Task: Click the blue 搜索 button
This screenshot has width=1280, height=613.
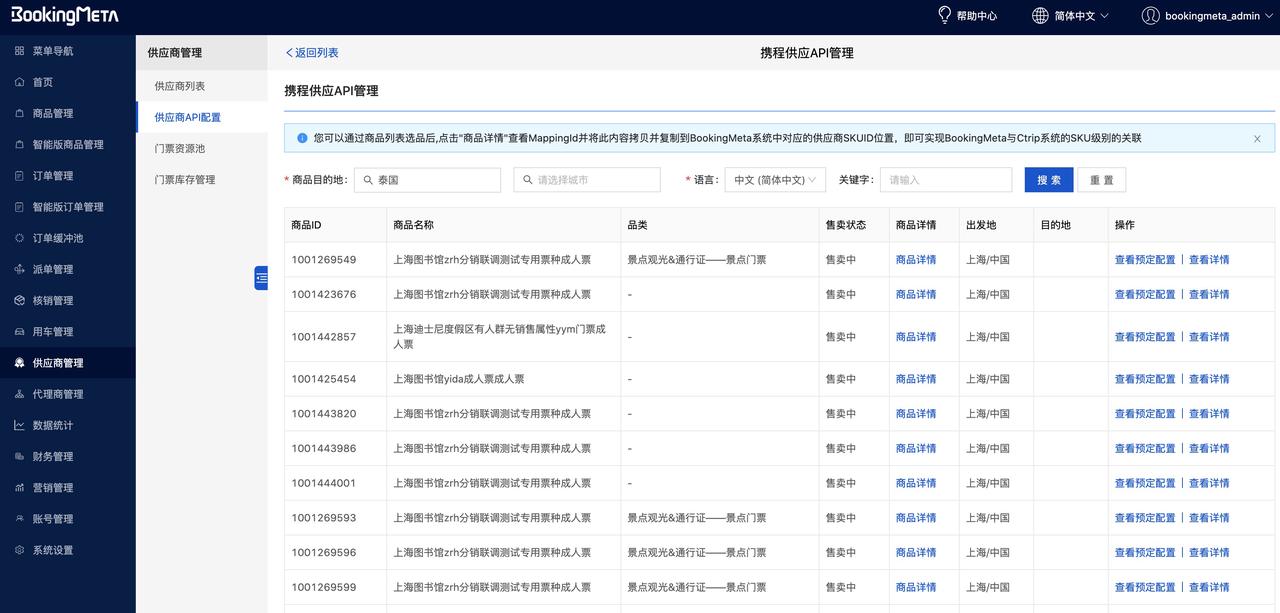Action: (1049, 180)
